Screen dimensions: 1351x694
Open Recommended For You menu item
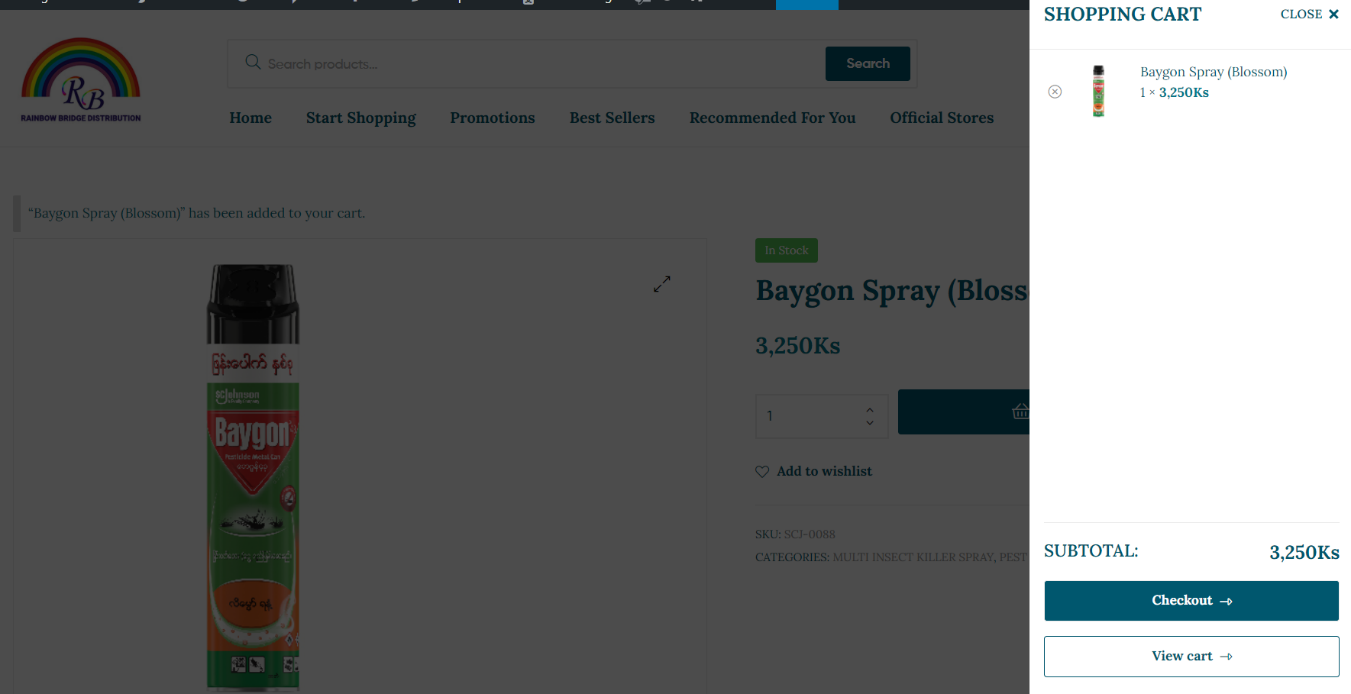click(772, 118)
